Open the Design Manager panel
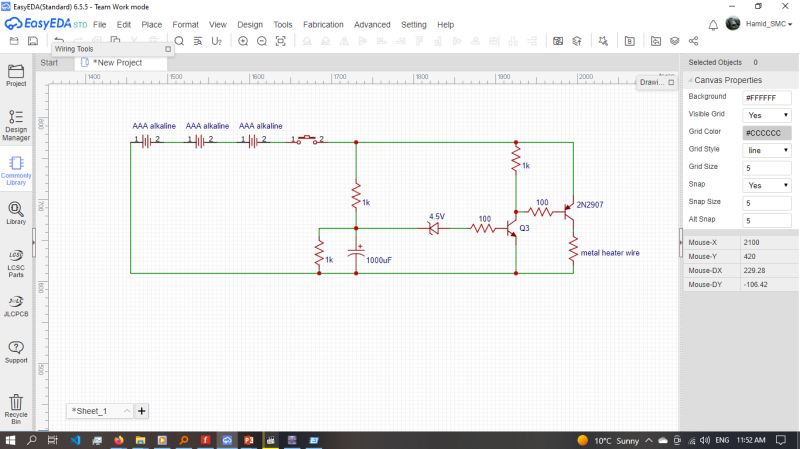 (x=16, y=125)
